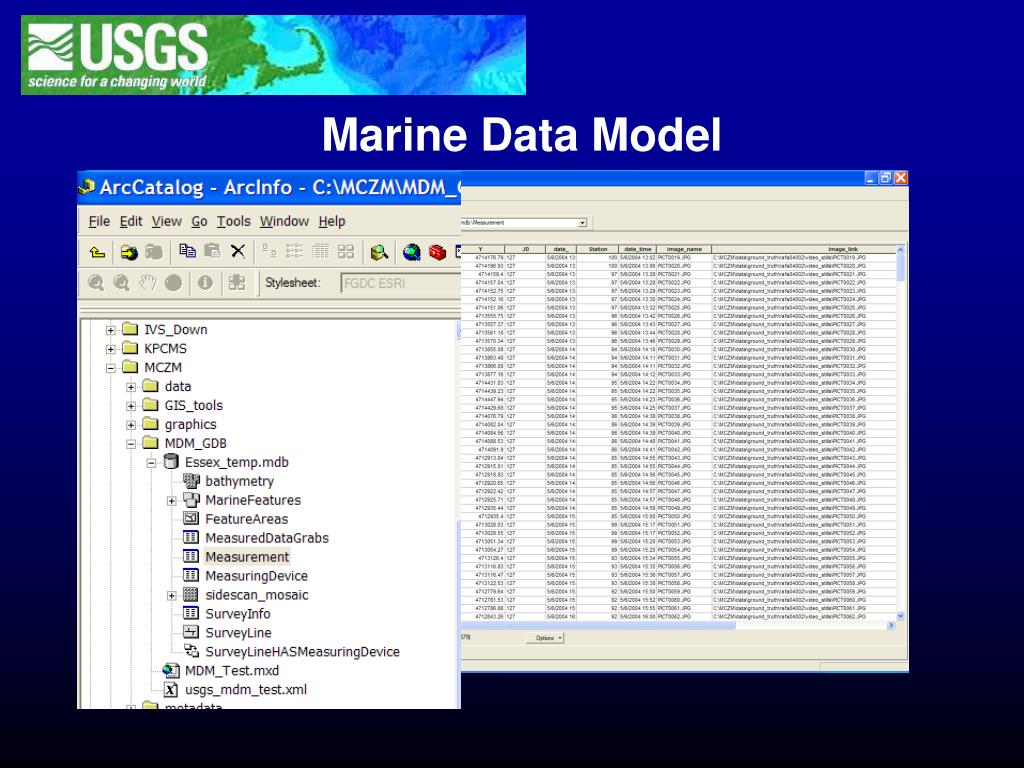Click the Delete X toolbar icon

[x=238, y=252]
